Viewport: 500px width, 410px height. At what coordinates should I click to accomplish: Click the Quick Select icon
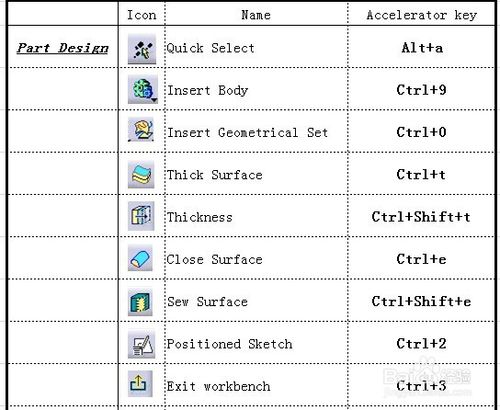pos(142,49)
